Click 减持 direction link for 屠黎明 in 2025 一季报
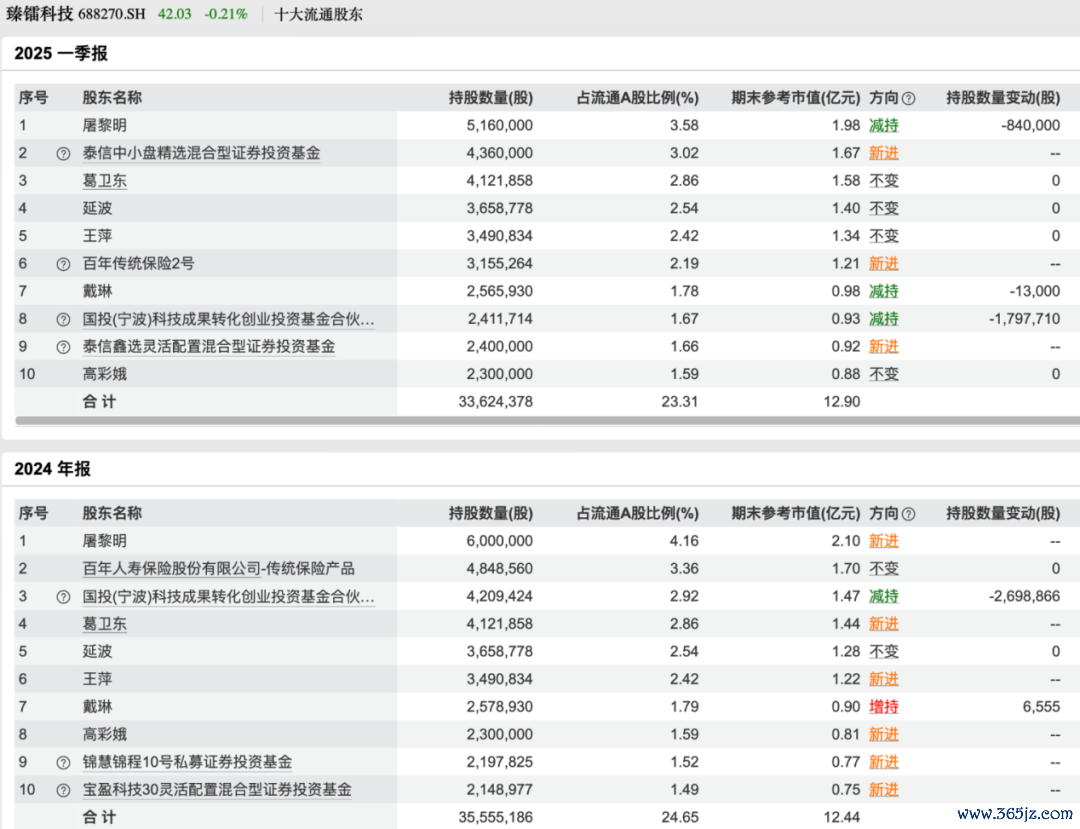Screen dimensions: 1080x829 883,126
